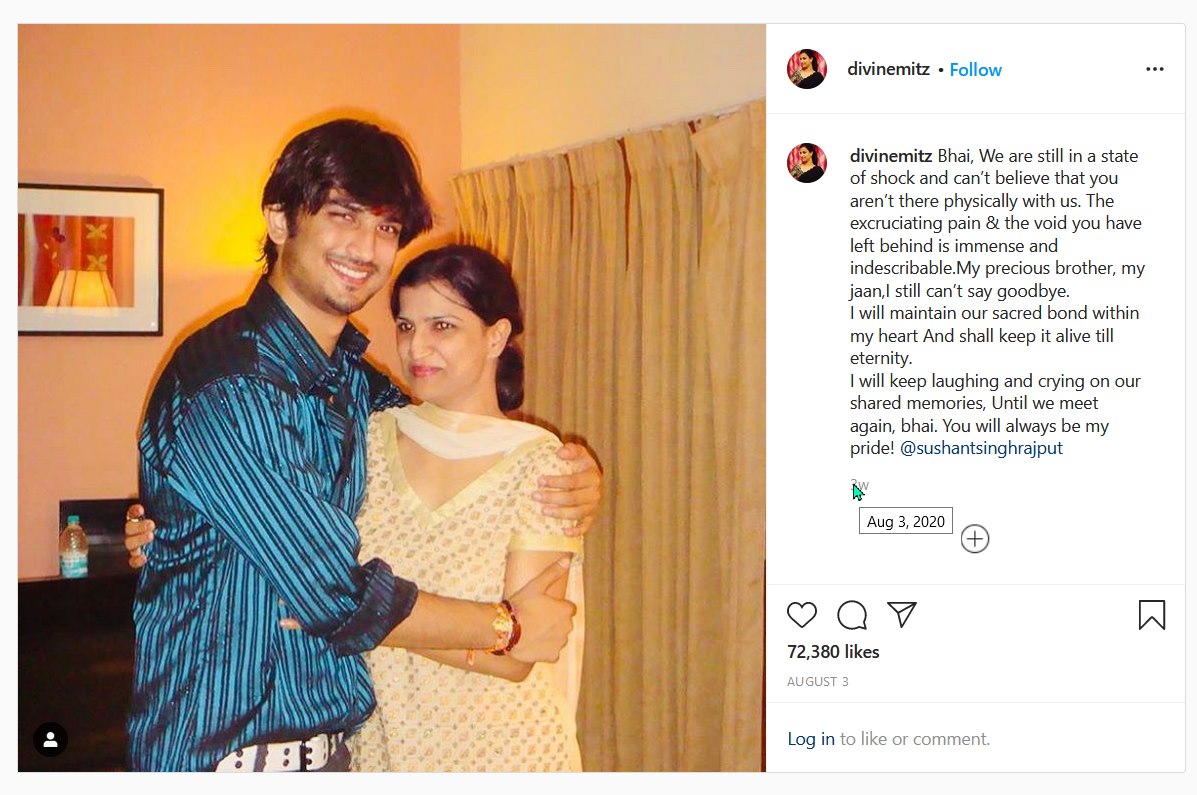Load more comments with the plus circle
Viewport: 1197px width, 795px height.
tap(975, 539)
